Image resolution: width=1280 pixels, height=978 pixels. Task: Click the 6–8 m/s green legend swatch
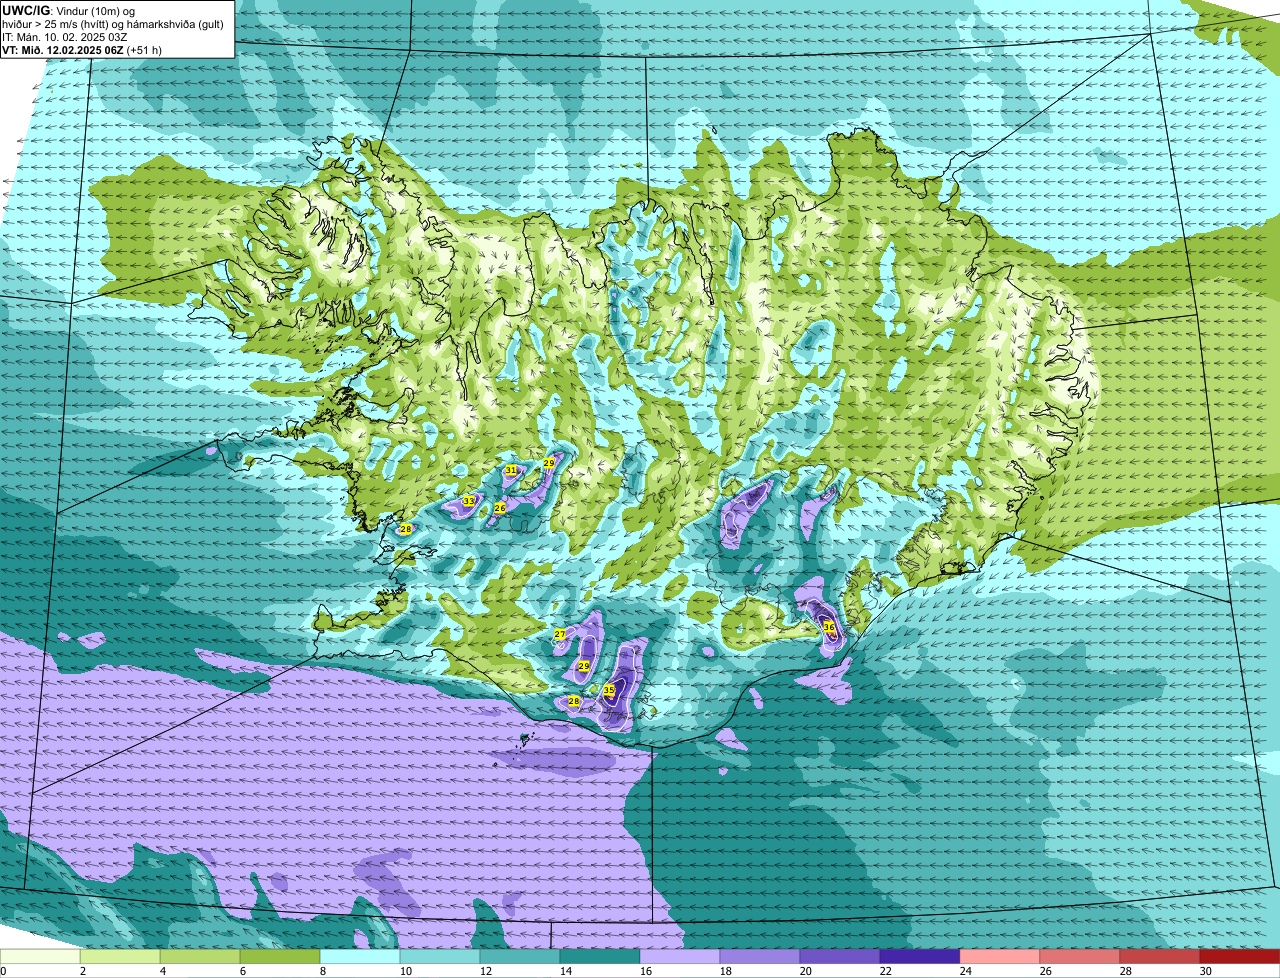click(x=280, y=957)
